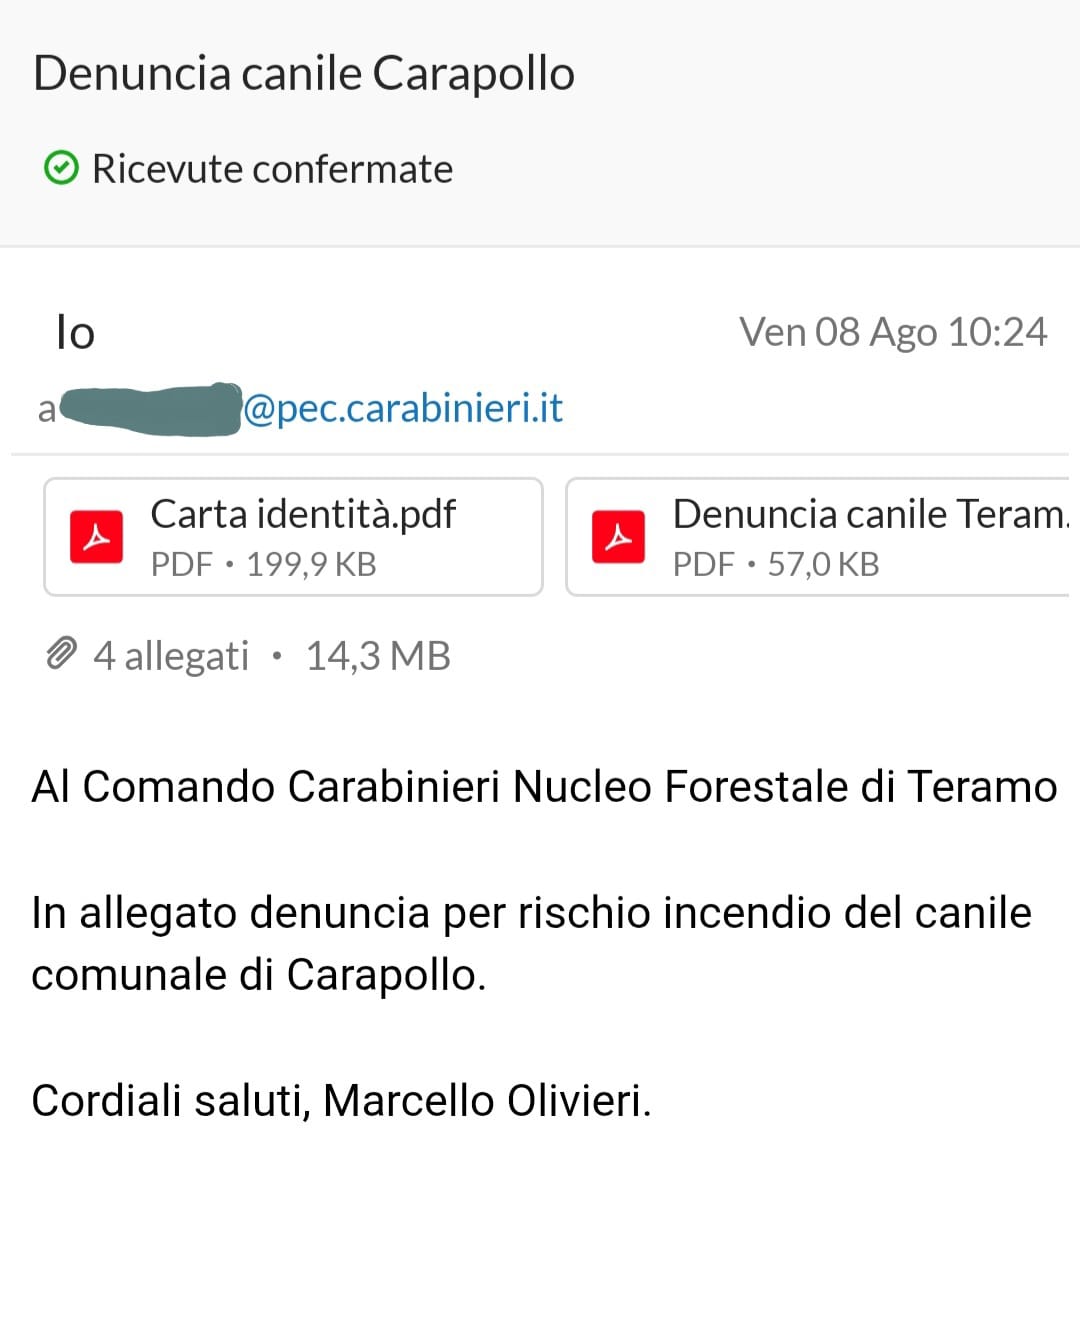Expand the 4 allegati list
Screen dimensions: 1080x1330
(x=171, y=656)
